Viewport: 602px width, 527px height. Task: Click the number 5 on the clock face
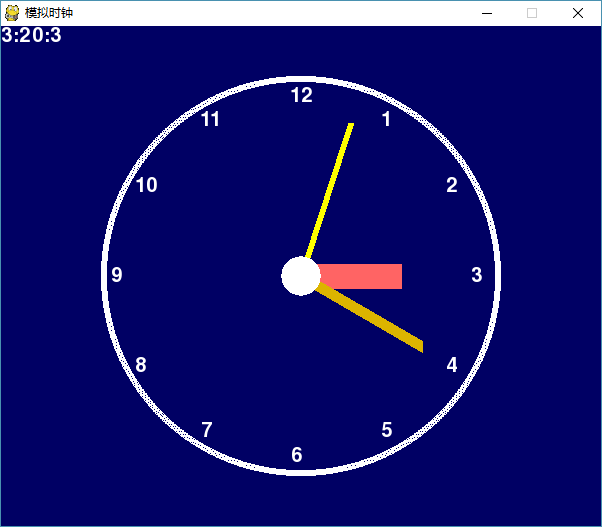pos(387,430)
